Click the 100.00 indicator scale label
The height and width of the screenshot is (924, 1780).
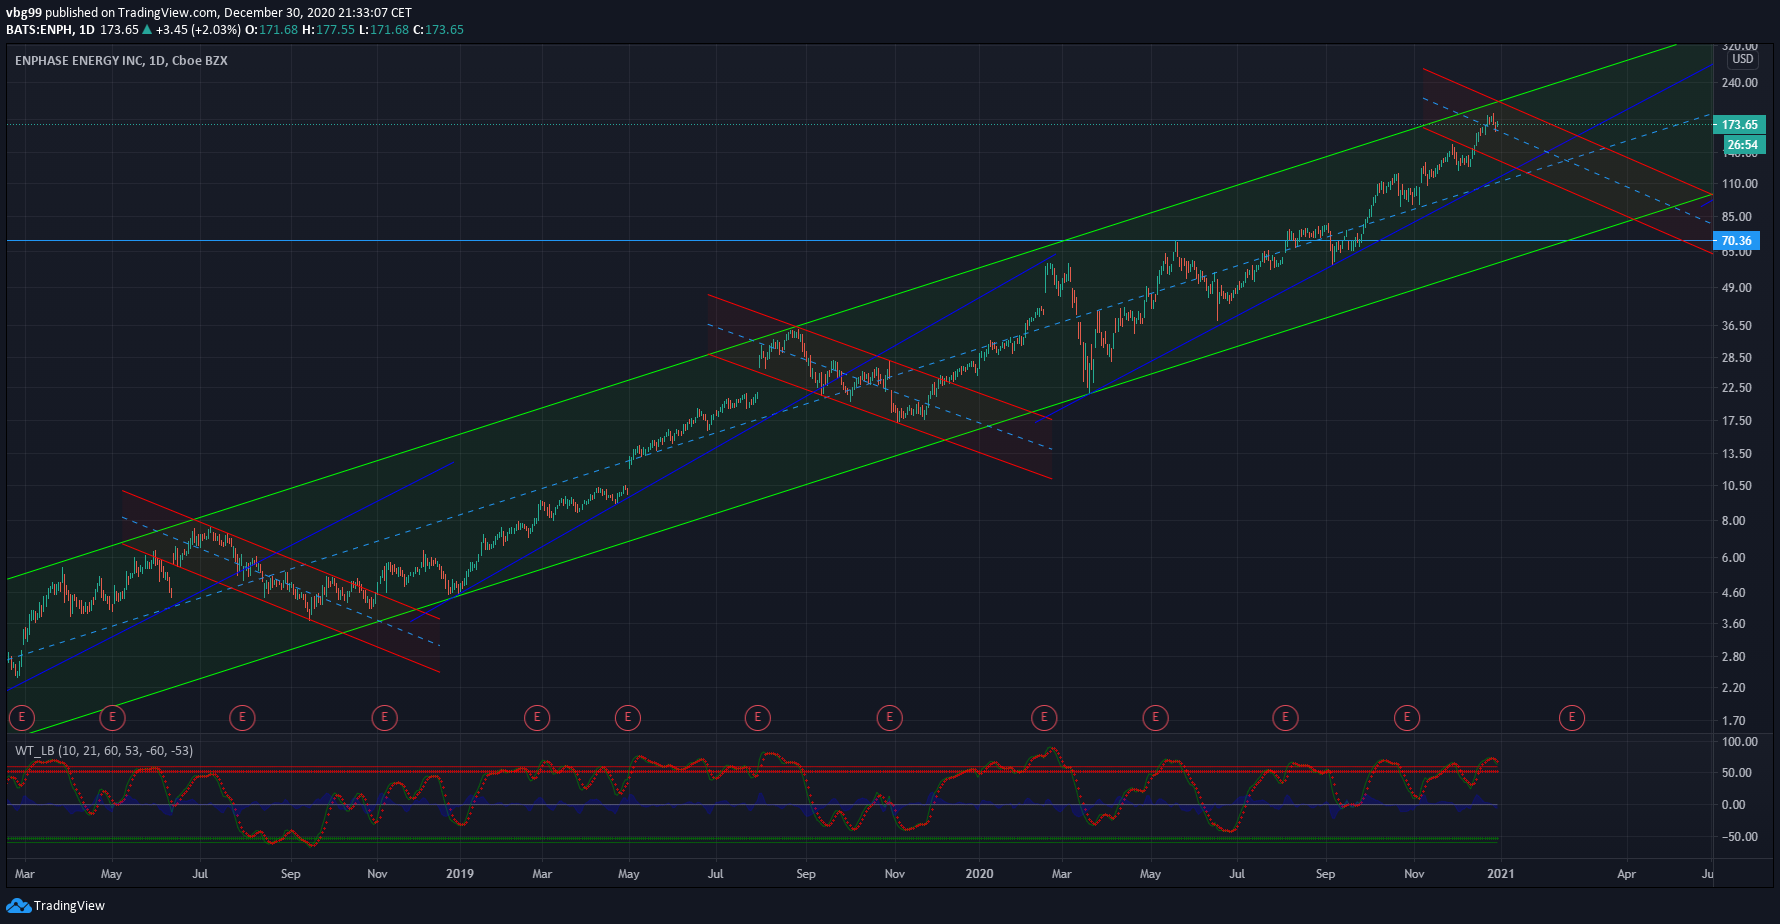pos(1740,742)
